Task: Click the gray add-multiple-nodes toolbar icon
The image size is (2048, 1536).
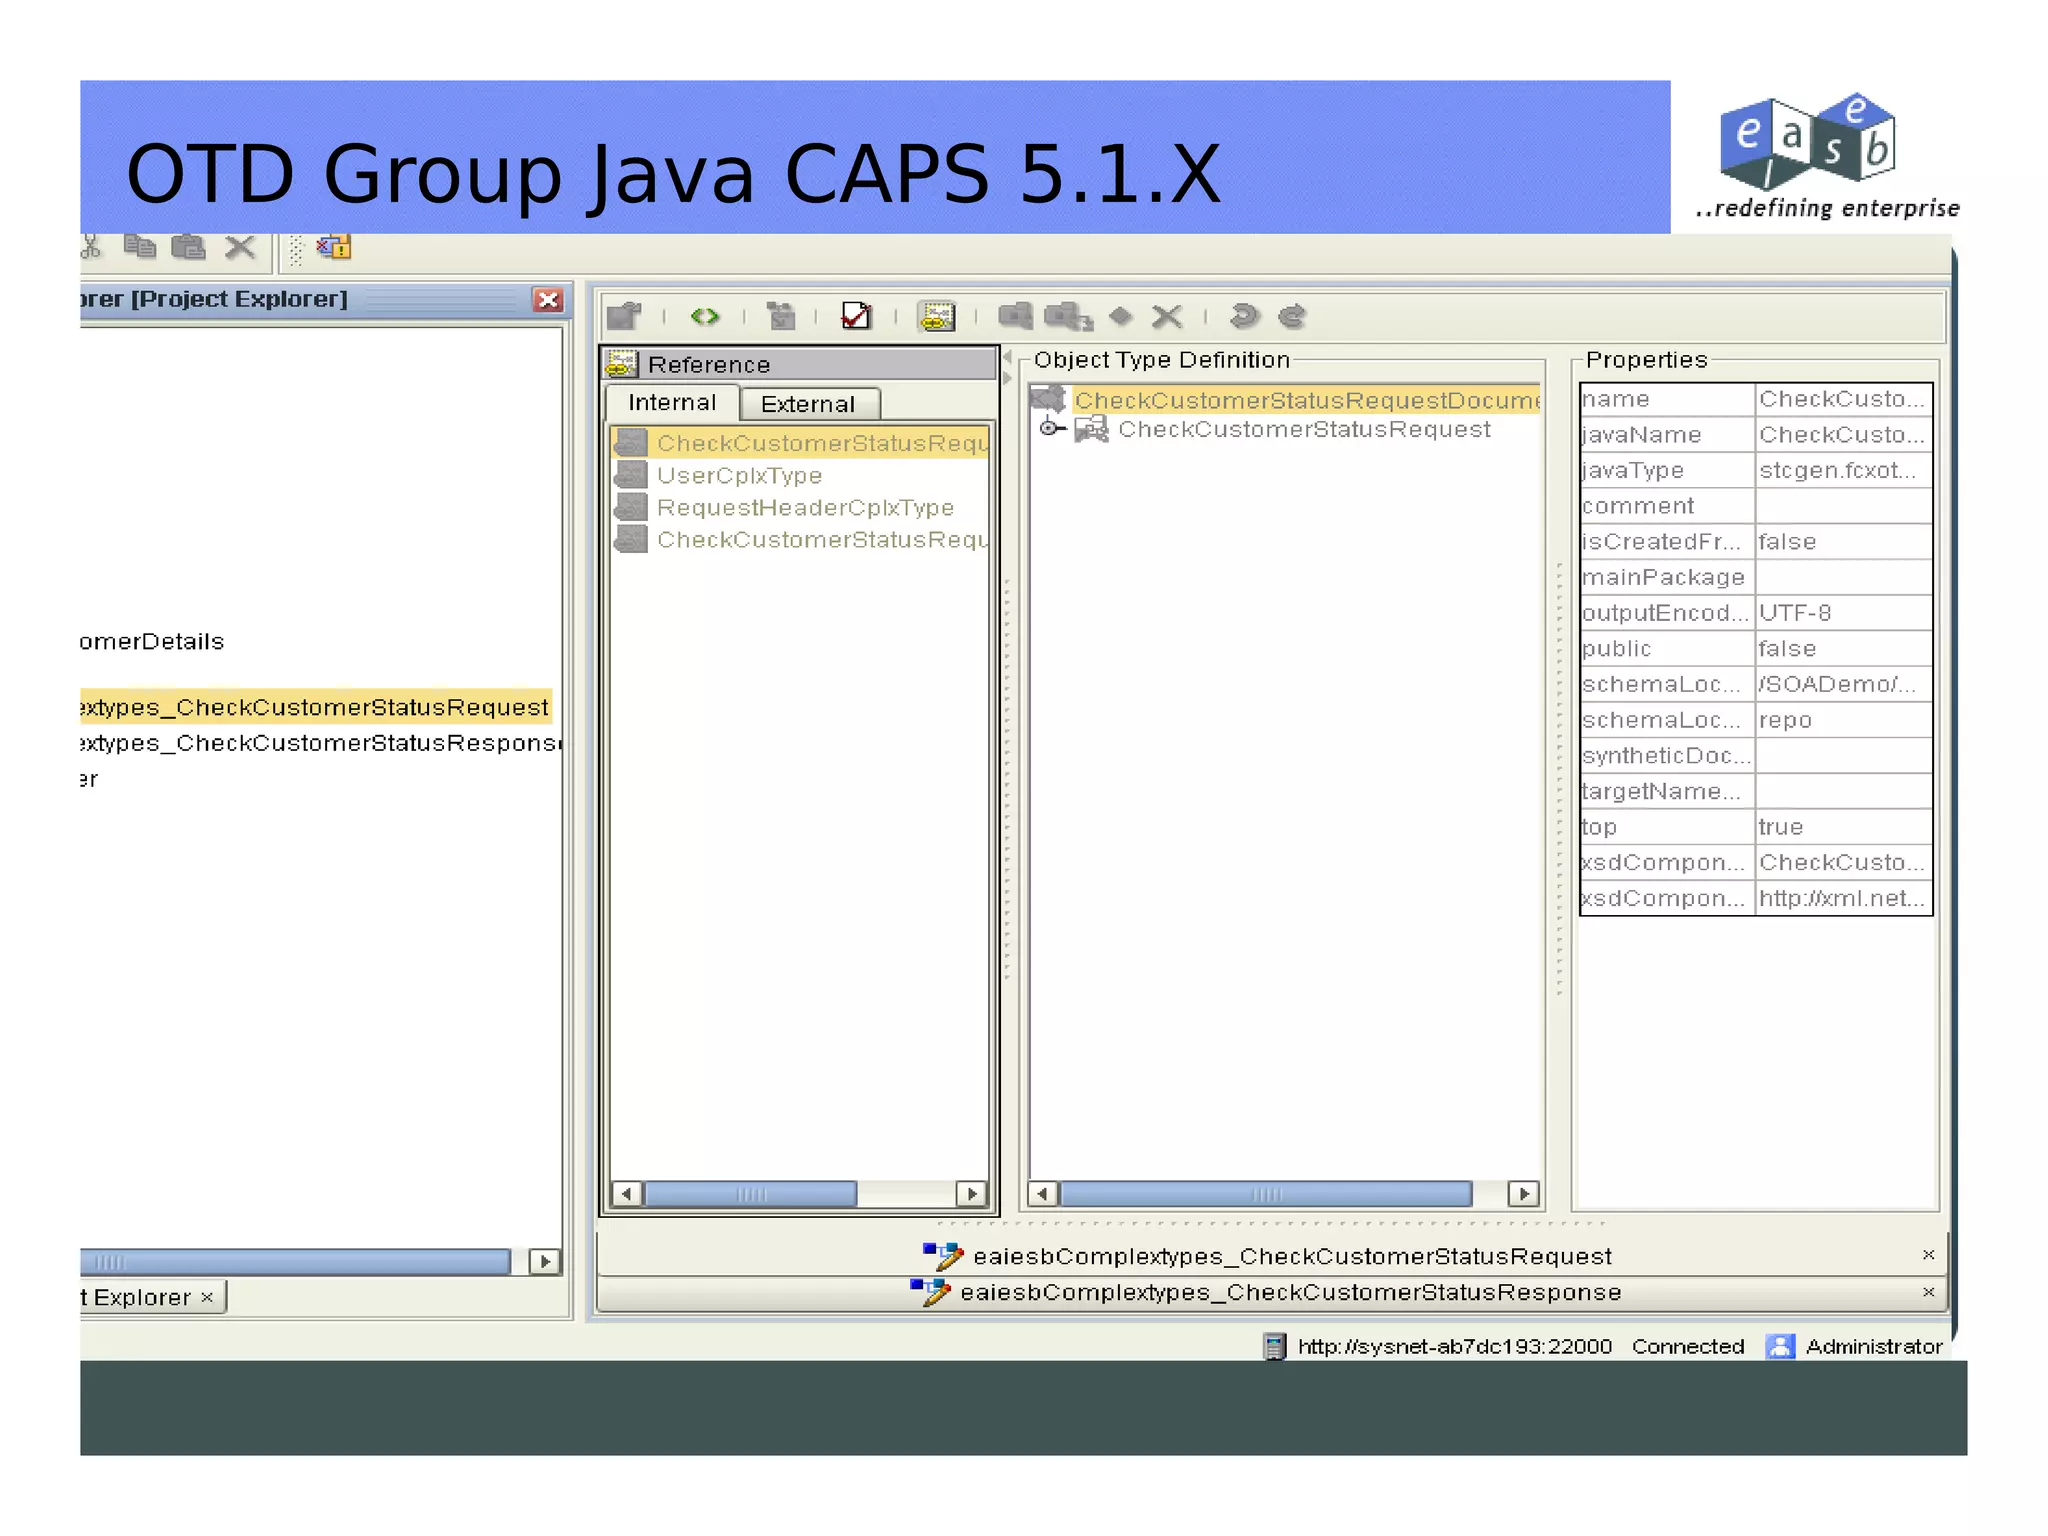Action: pyautogui.click(x=1068, y=317)
